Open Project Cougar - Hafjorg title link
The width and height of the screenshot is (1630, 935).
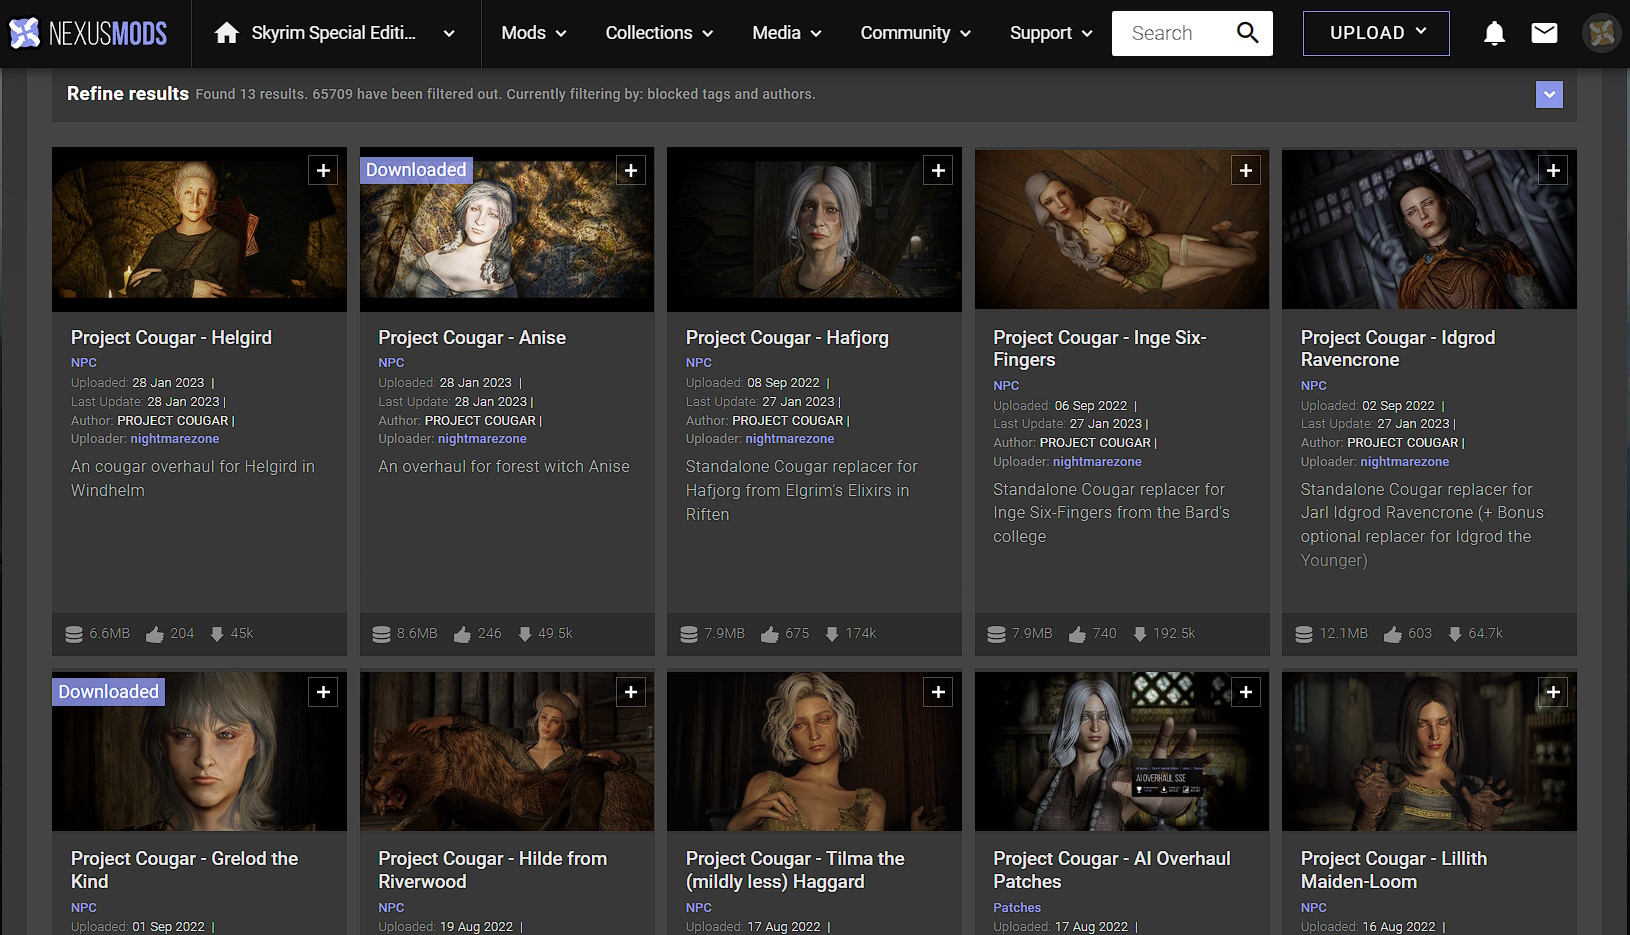point(787,338)
